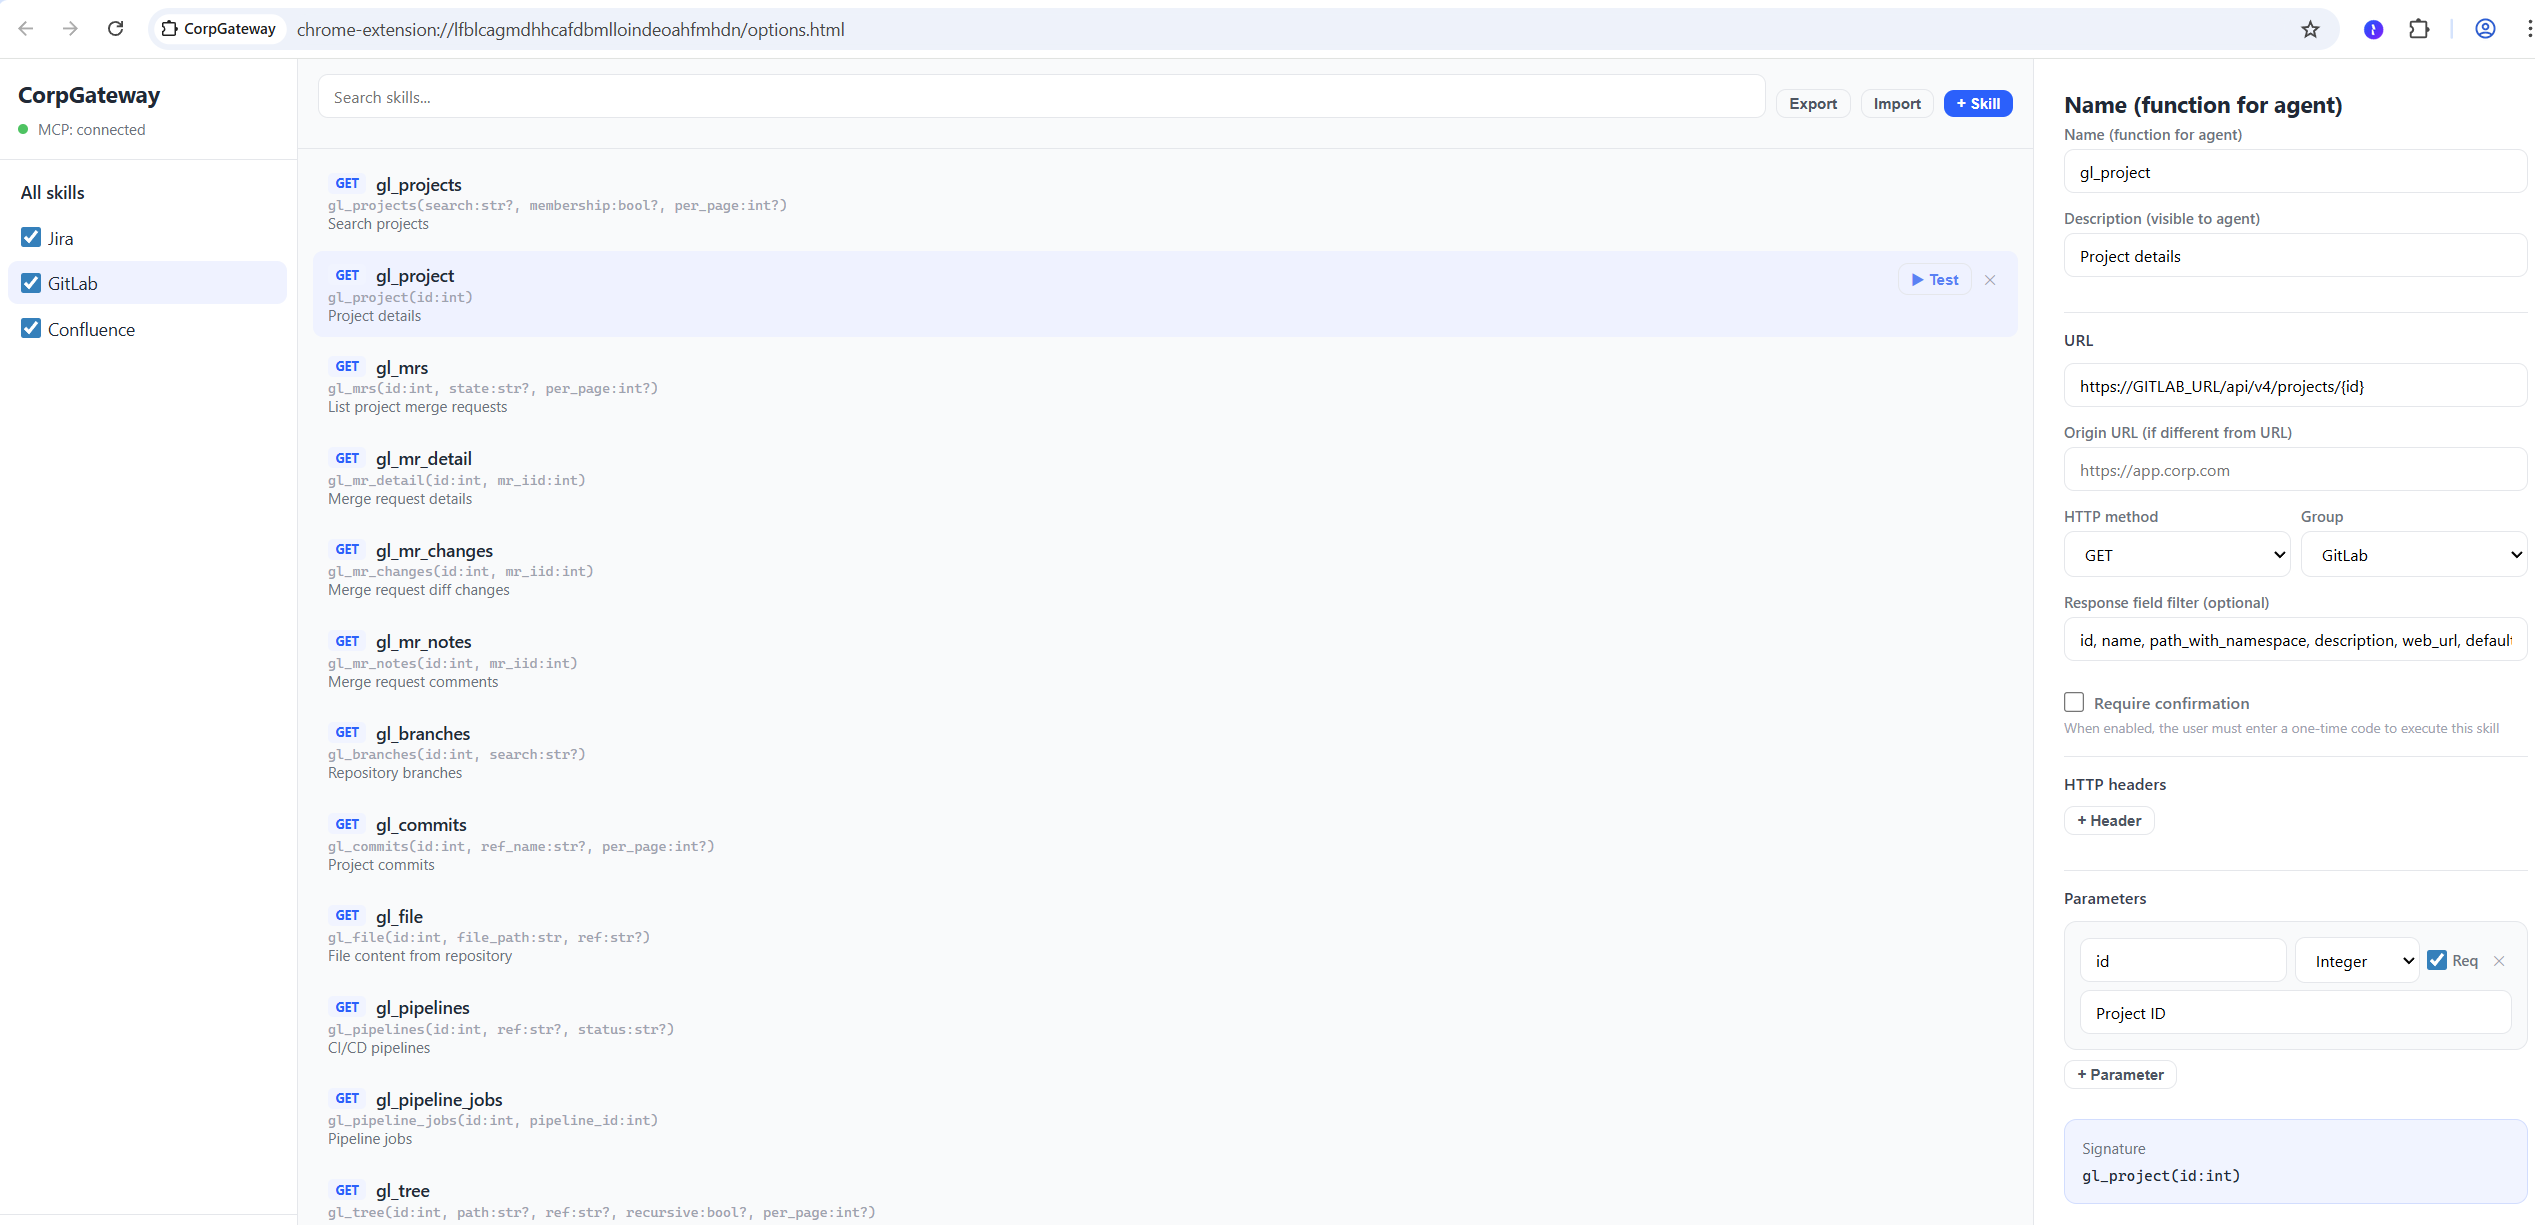Toggle the Confluence skills checkbox
This screenshot has width=2535, height=1225.
click(31, 328)
